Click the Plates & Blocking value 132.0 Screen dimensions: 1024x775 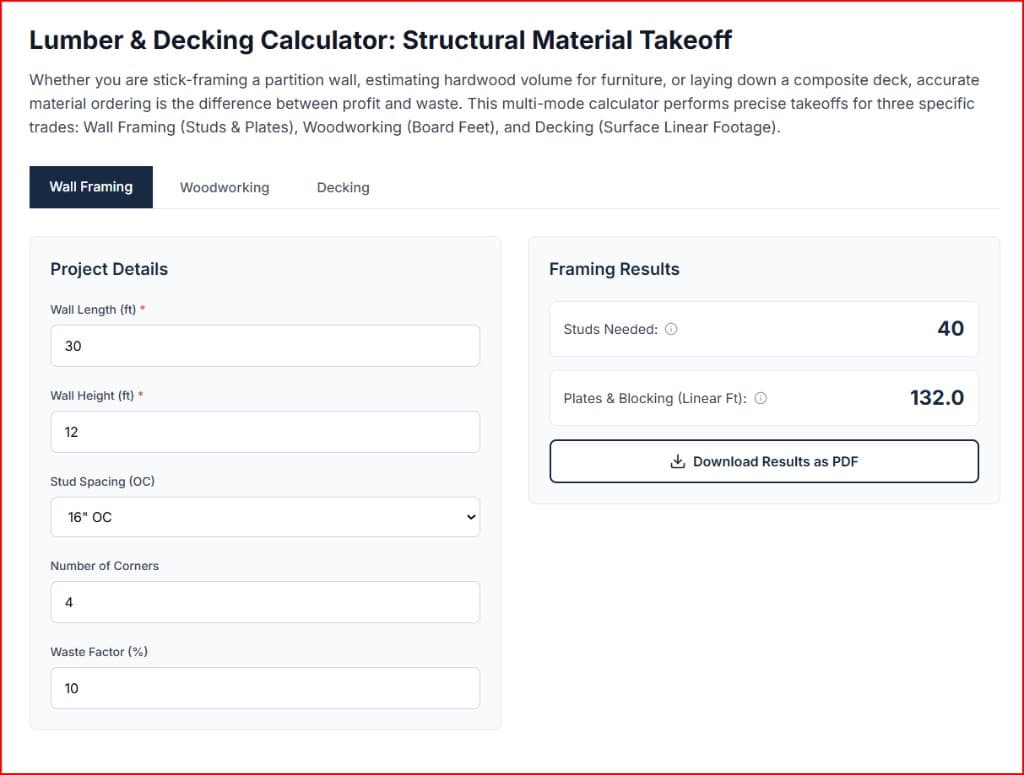(x=936, y=398)
